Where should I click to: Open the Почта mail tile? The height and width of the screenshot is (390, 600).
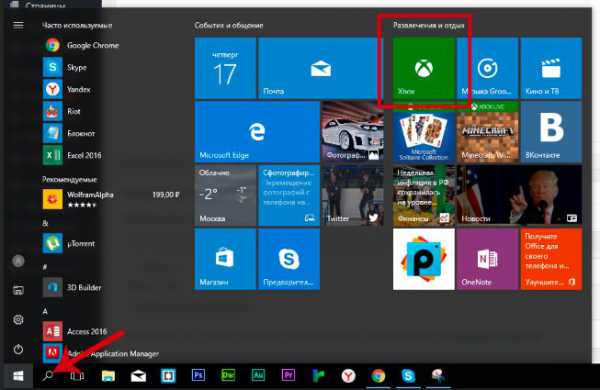pos(321,68)
